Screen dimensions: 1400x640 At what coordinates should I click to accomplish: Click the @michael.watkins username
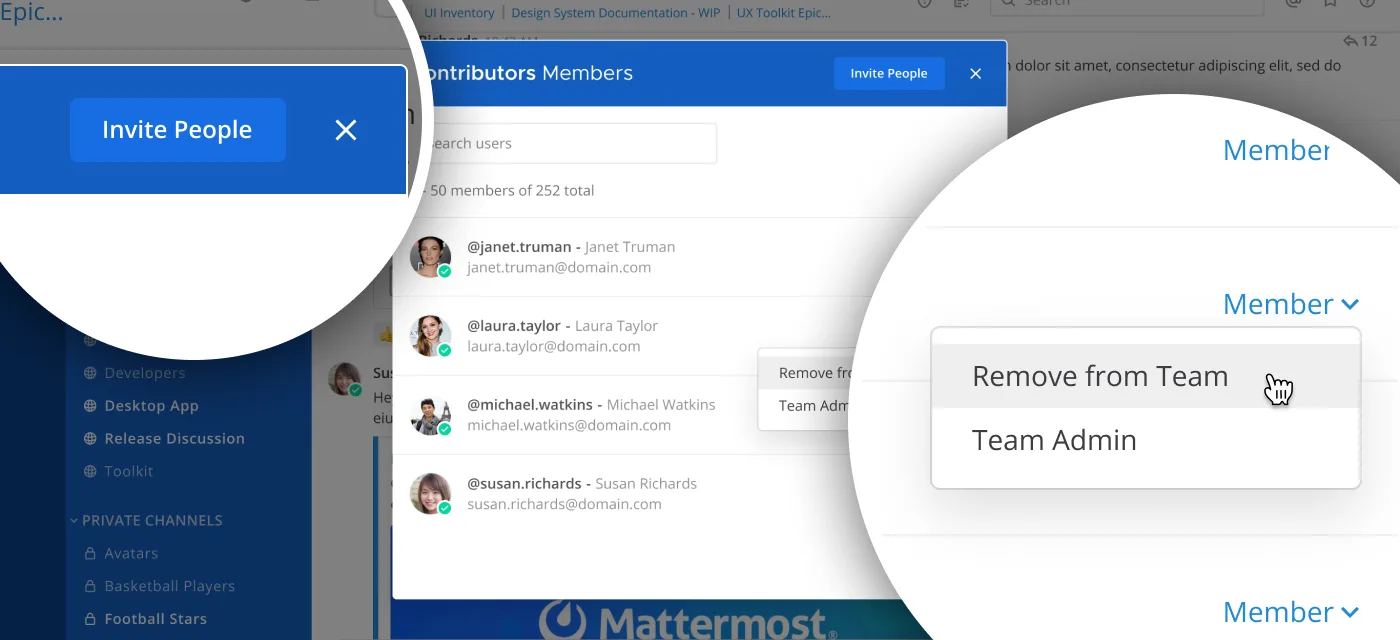click(x=530, y=405)
